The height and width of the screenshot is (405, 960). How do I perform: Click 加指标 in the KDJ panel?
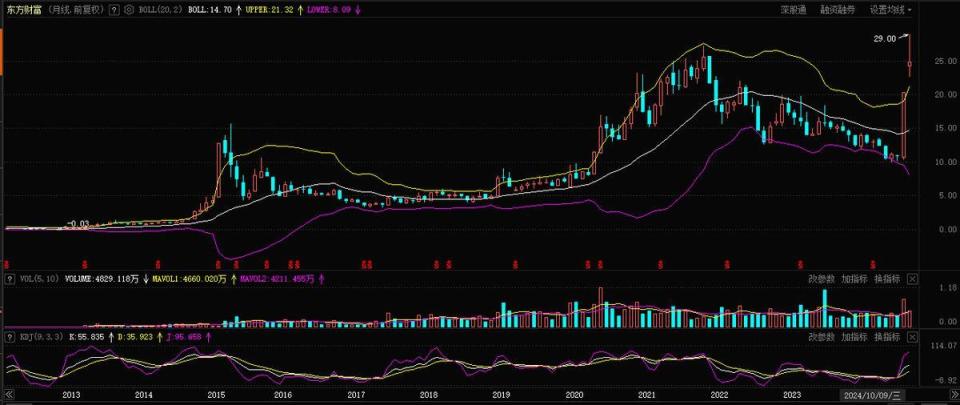(854, 337)
